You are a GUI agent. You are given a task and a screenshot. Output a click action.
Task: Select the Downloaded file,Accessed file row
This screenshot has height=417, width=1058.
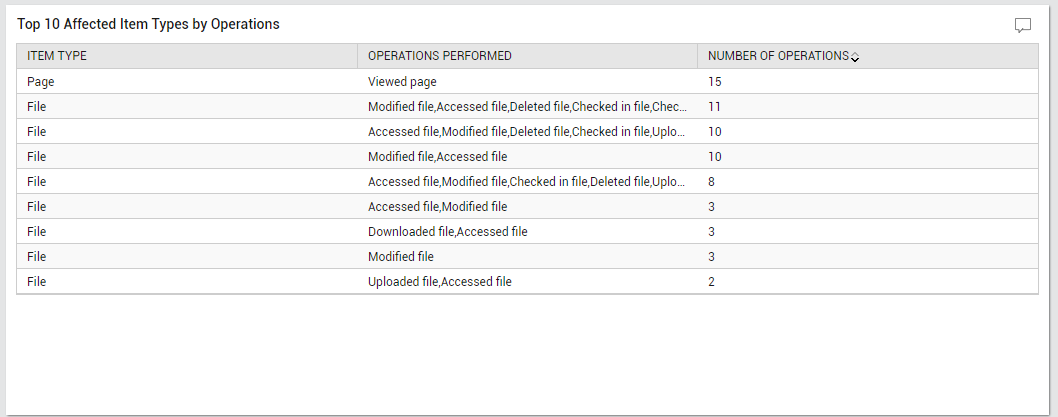tap(528, 231)
